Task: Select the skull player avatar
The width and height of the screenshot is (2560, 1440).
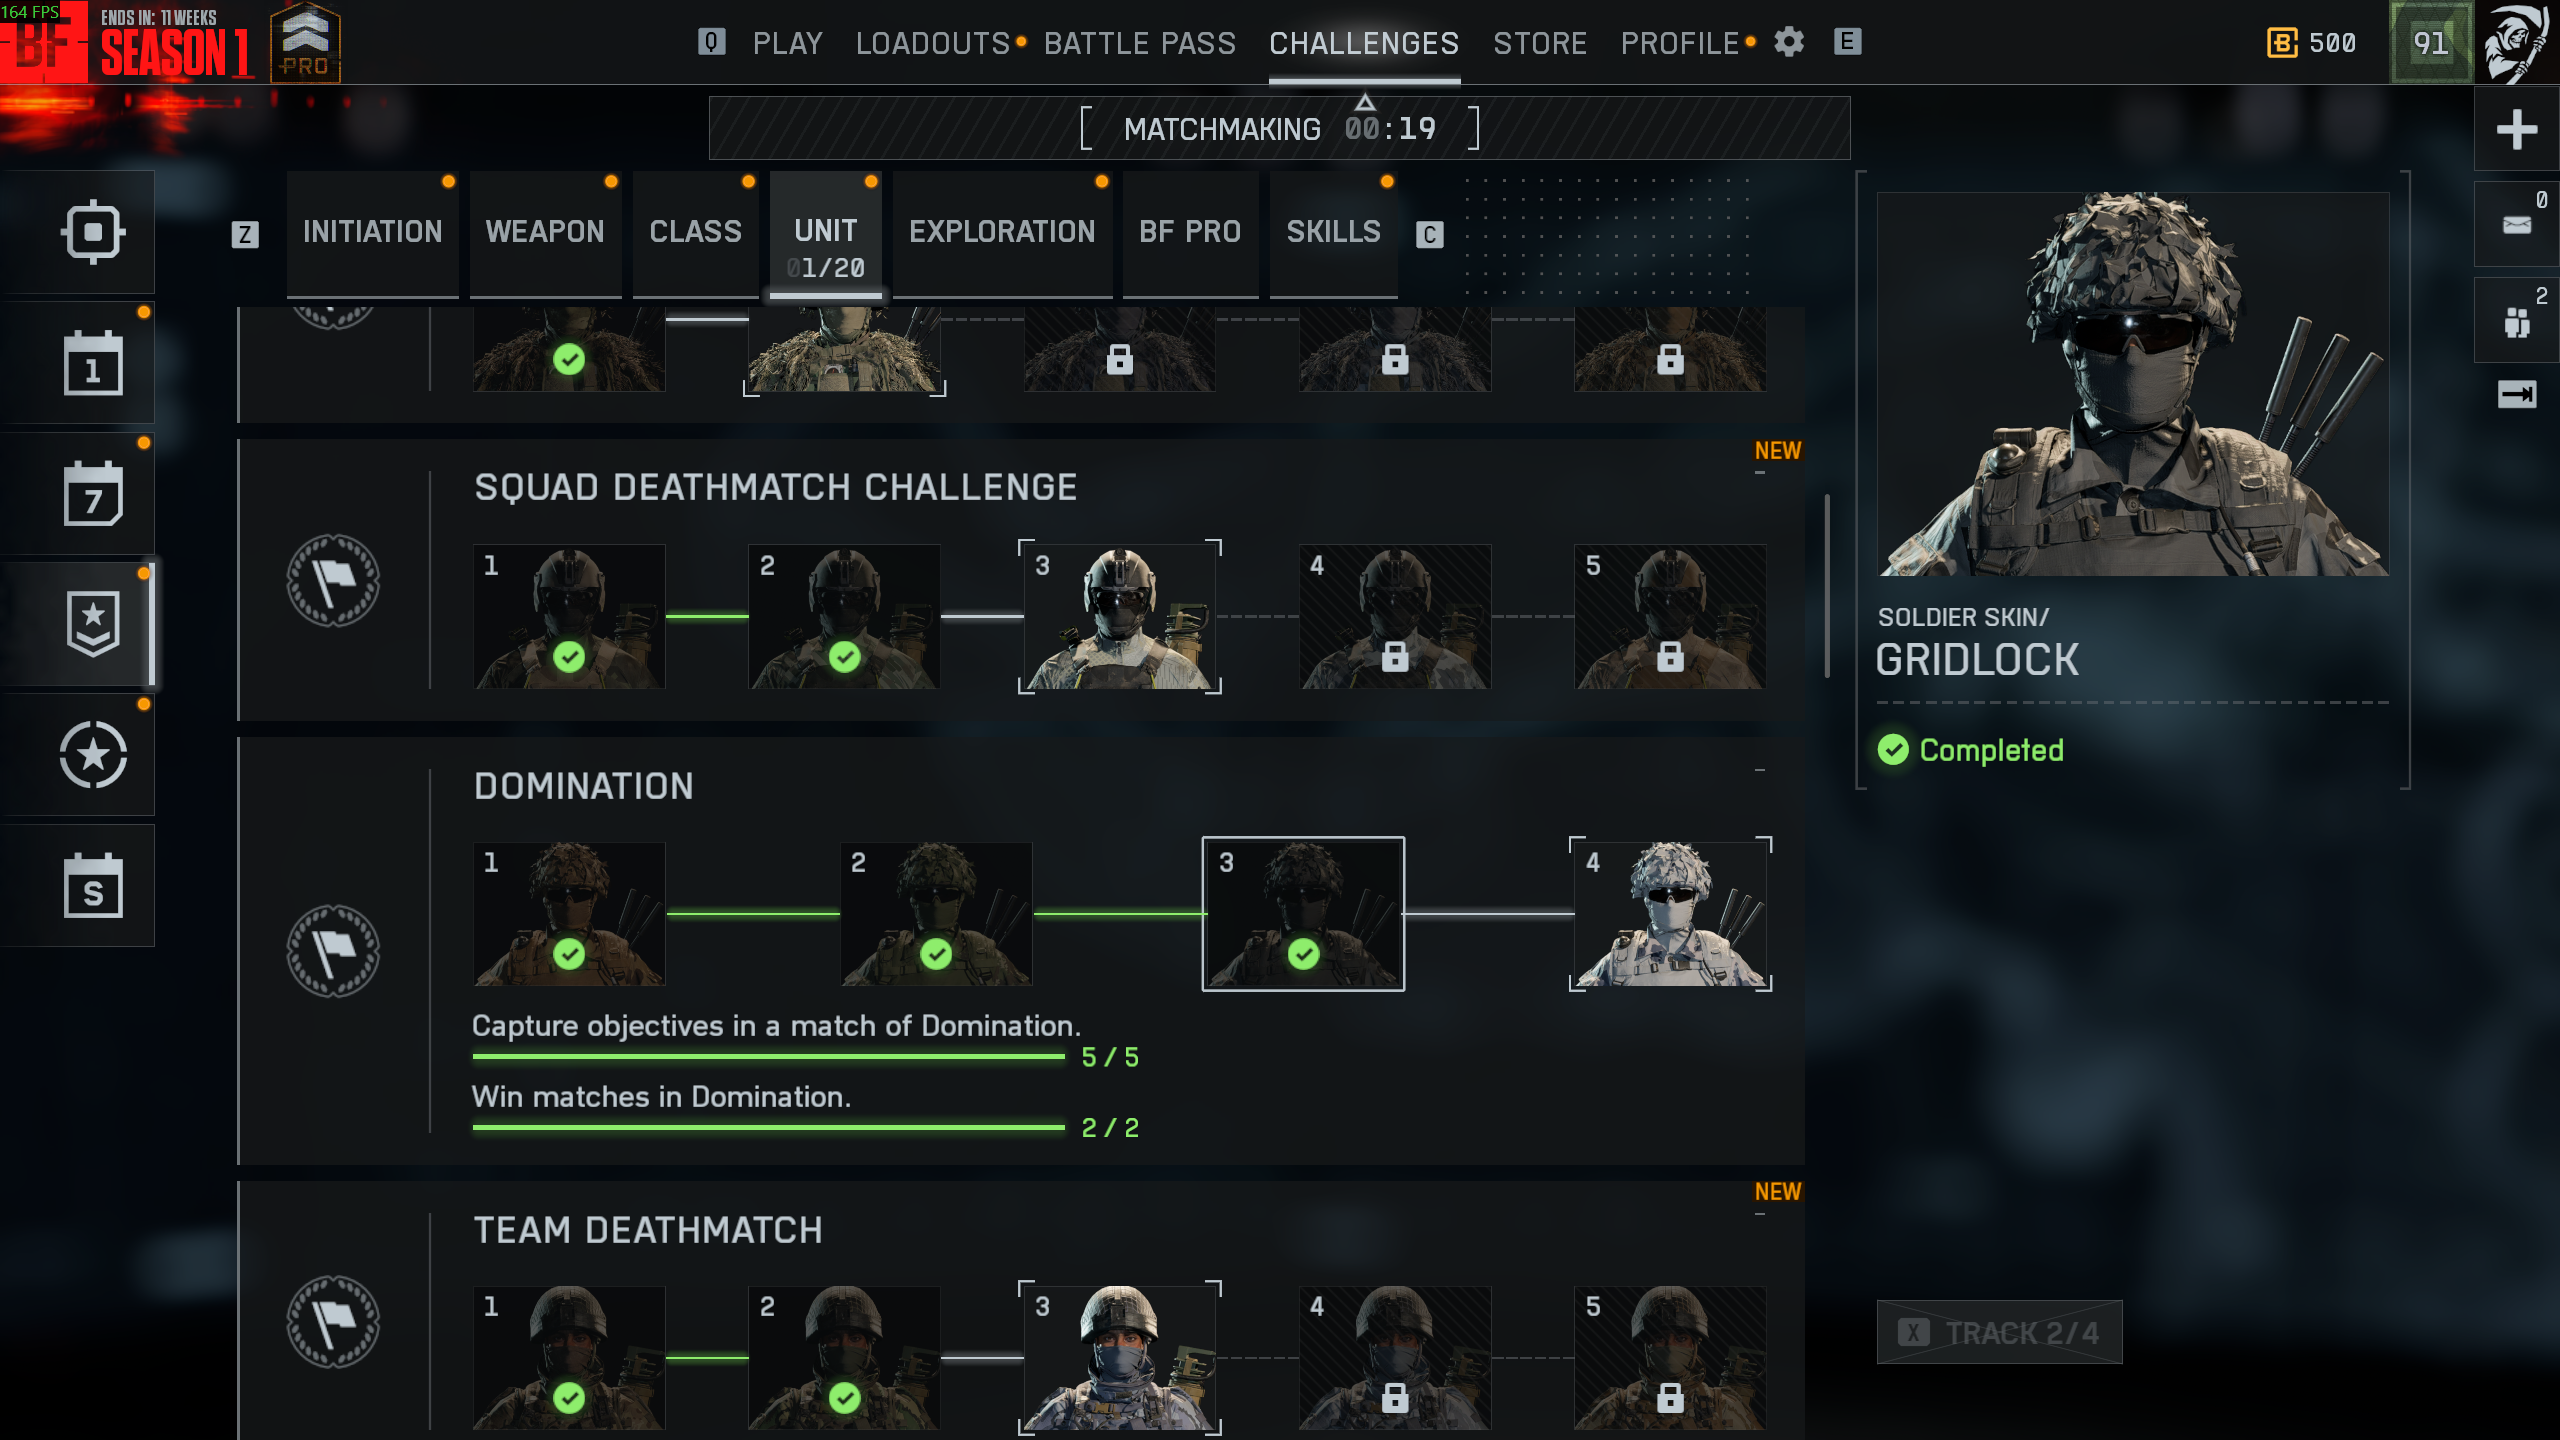Action: 2519,42
